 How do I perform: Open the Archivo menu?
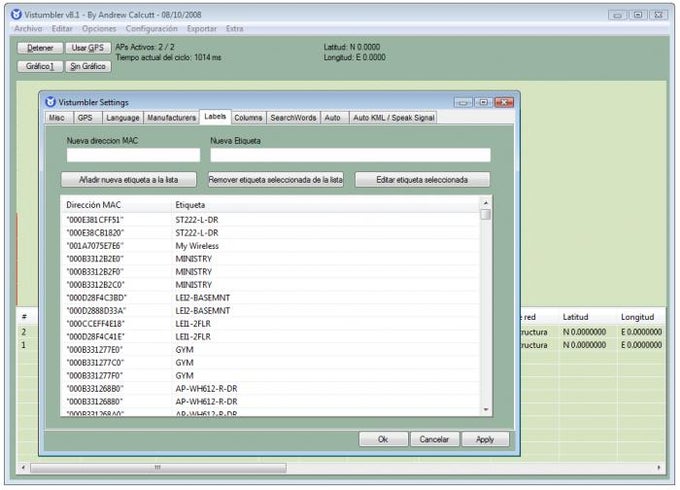[x=28, y=29]
